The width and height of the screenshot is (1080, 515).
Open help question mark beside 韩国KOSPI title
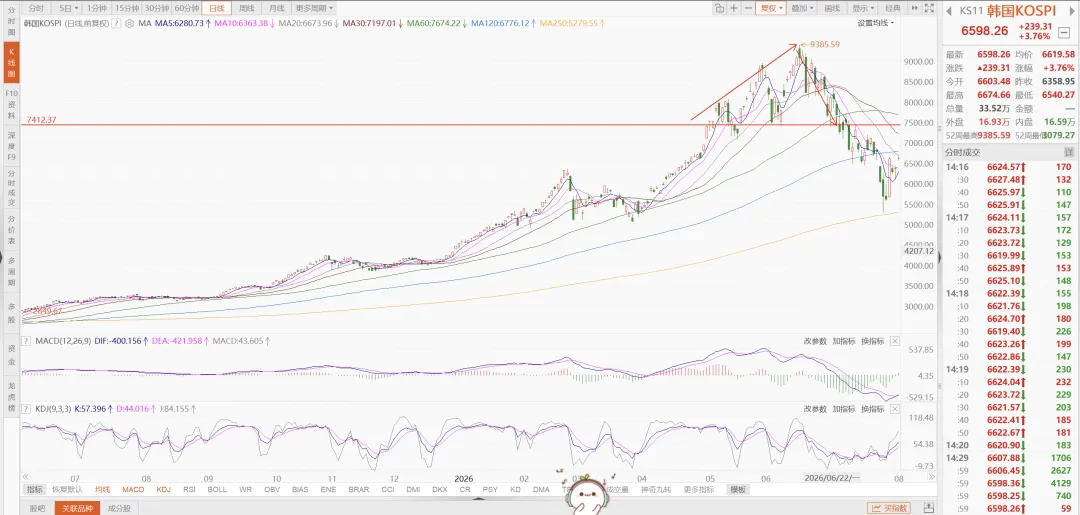click(x=116, y=23)
